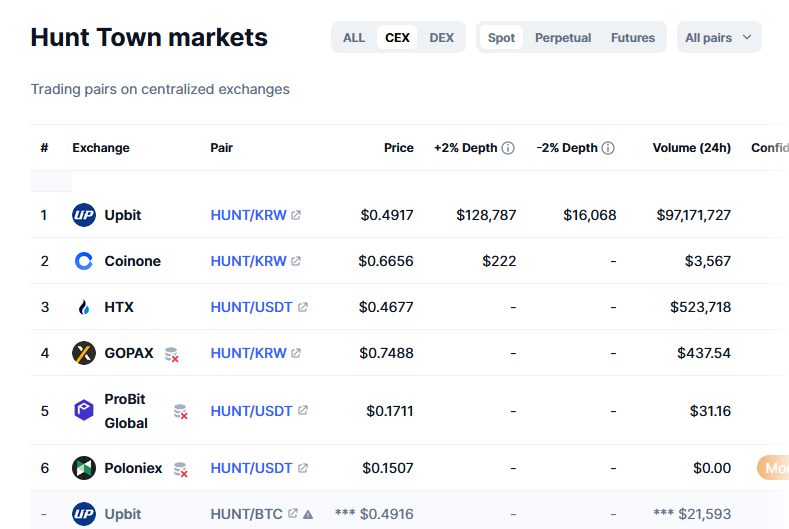The image size is (789, 529).
Task: Click the external link icon for Poloniex HUNT/USDT
Action: (303, 468)
